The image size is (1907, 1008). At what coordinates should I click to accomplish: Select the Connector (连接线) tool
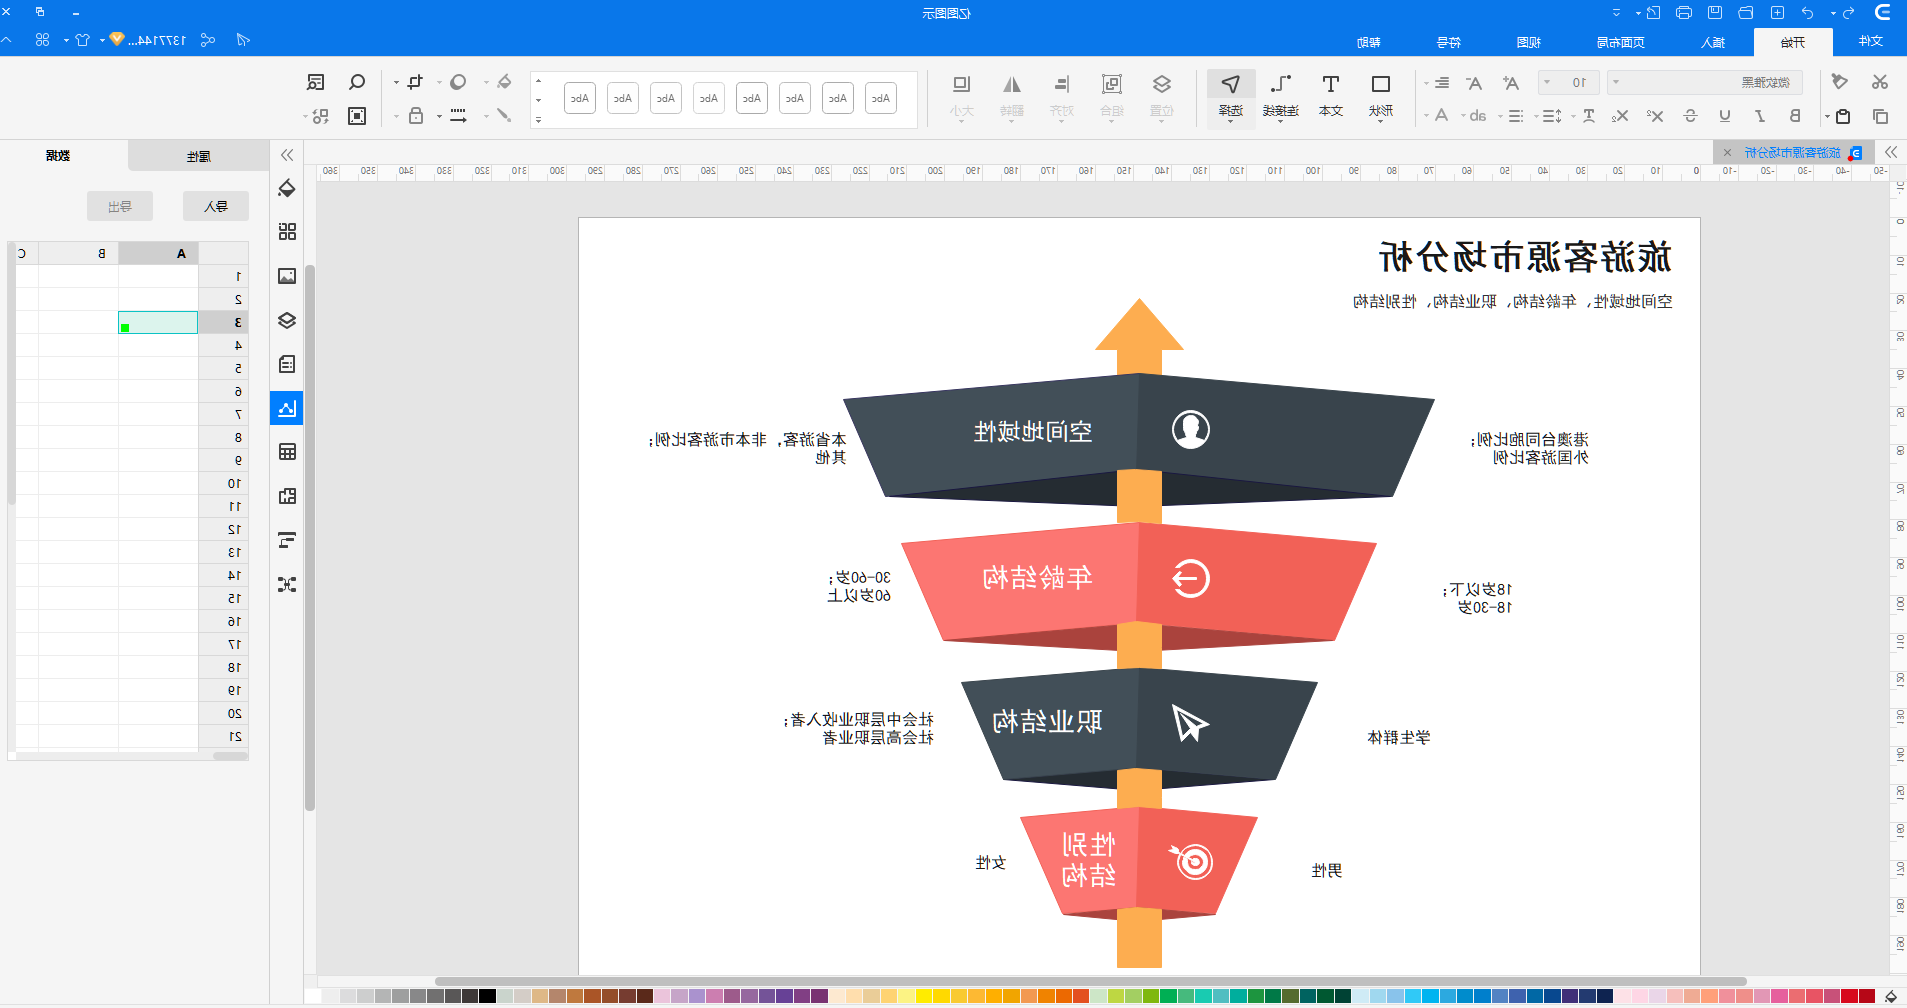[x=1281, y=96]
